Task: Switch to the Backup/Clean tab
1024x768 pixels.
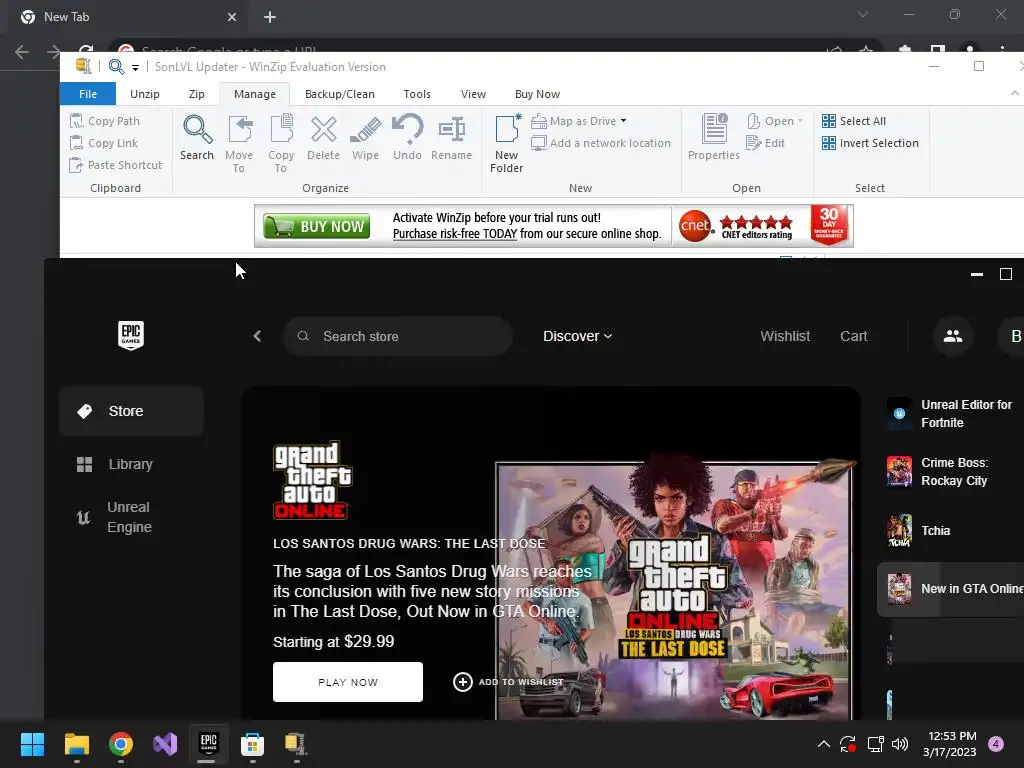Action: 340,94
